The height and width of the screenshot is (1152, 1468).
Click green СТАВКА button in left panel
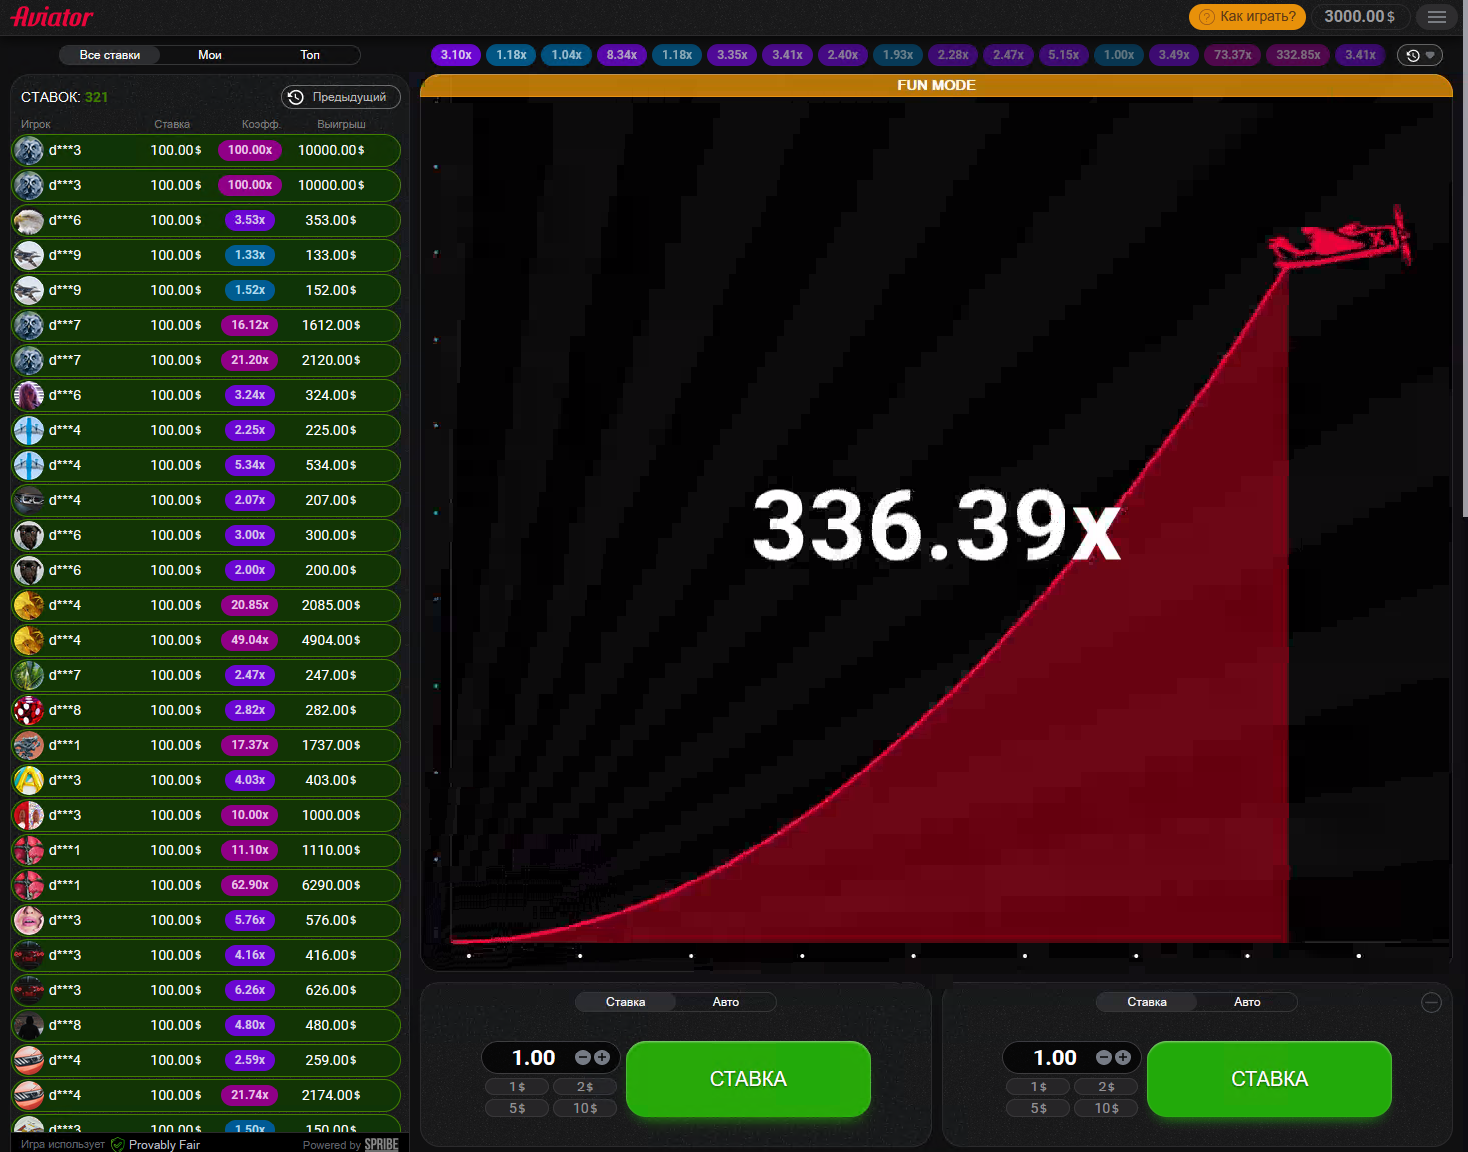point(748,1079)
